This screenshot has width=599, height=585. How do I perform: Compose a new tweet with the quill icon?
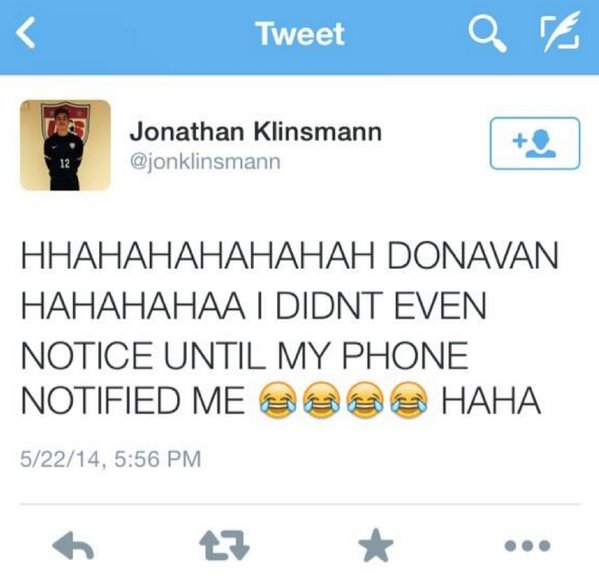pyautogui.click(x=560, y=32)
